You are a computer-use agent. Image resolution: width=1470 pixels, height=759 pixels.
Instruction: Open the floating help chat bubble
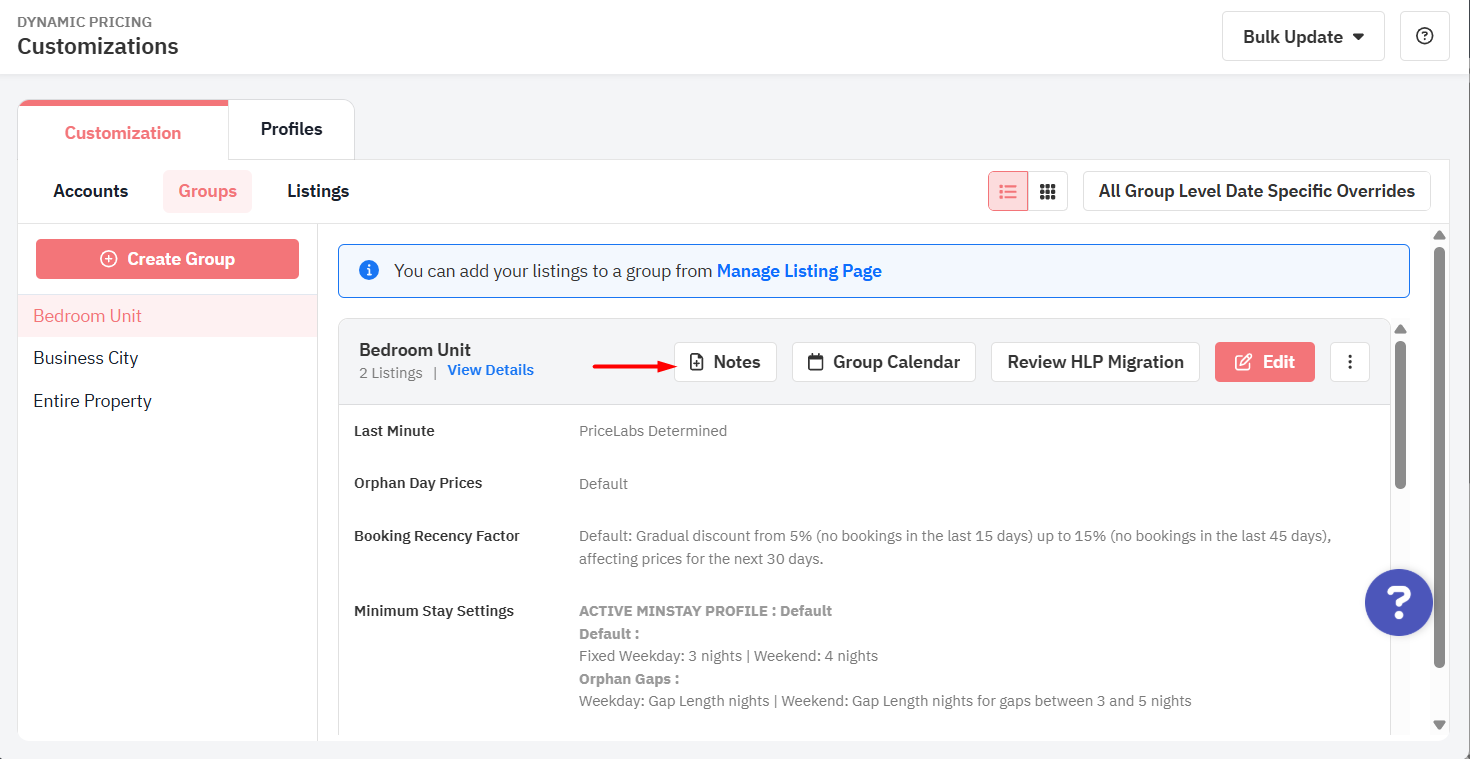pos(1398,602)
